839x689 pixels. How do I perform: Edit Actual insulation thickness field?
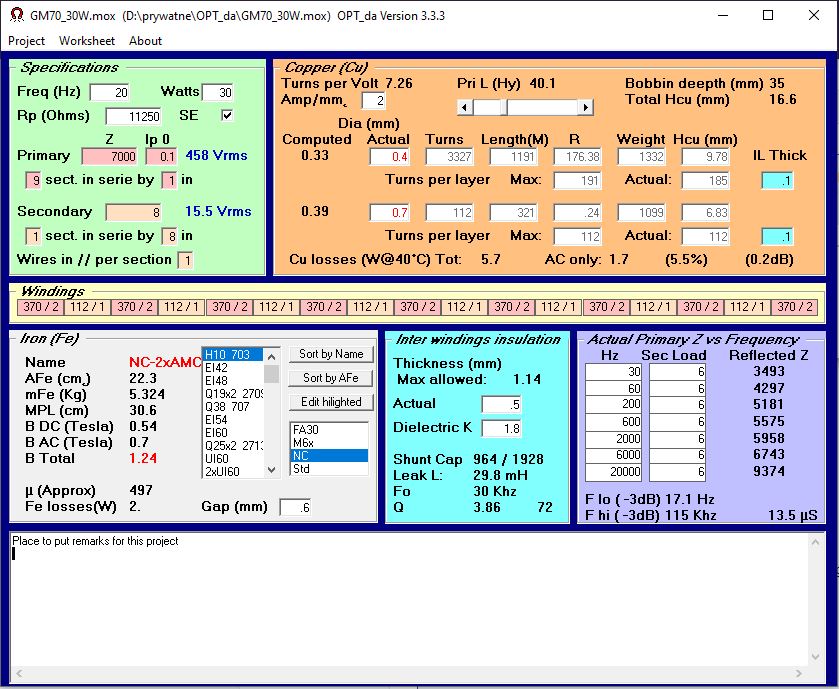pos(501,404)
